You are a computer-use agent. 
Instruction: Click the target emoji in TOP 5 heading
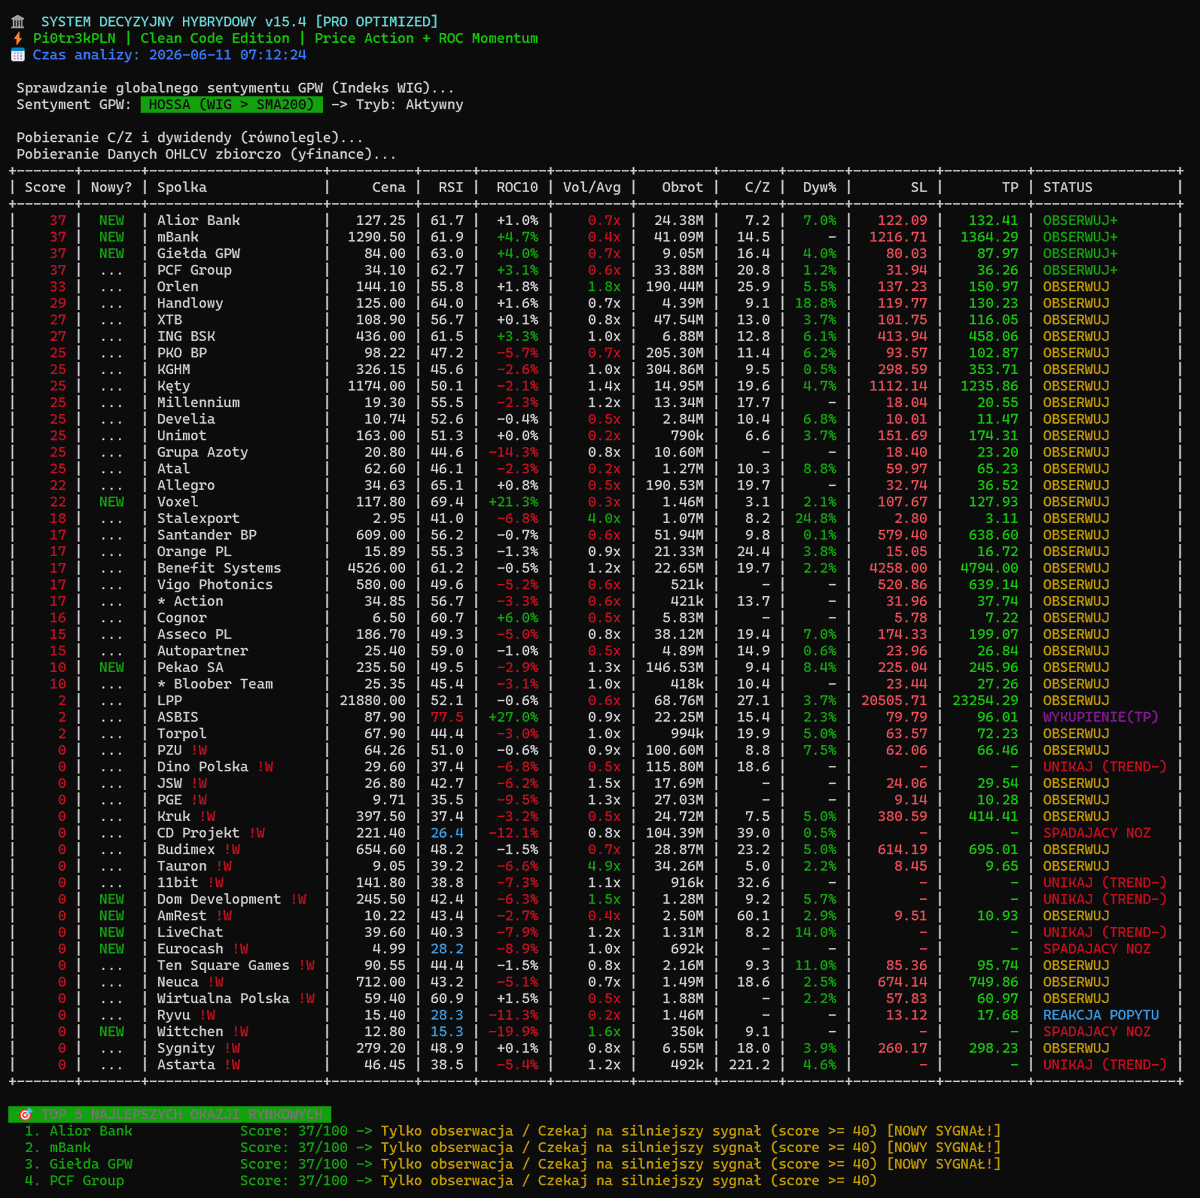25,1114
